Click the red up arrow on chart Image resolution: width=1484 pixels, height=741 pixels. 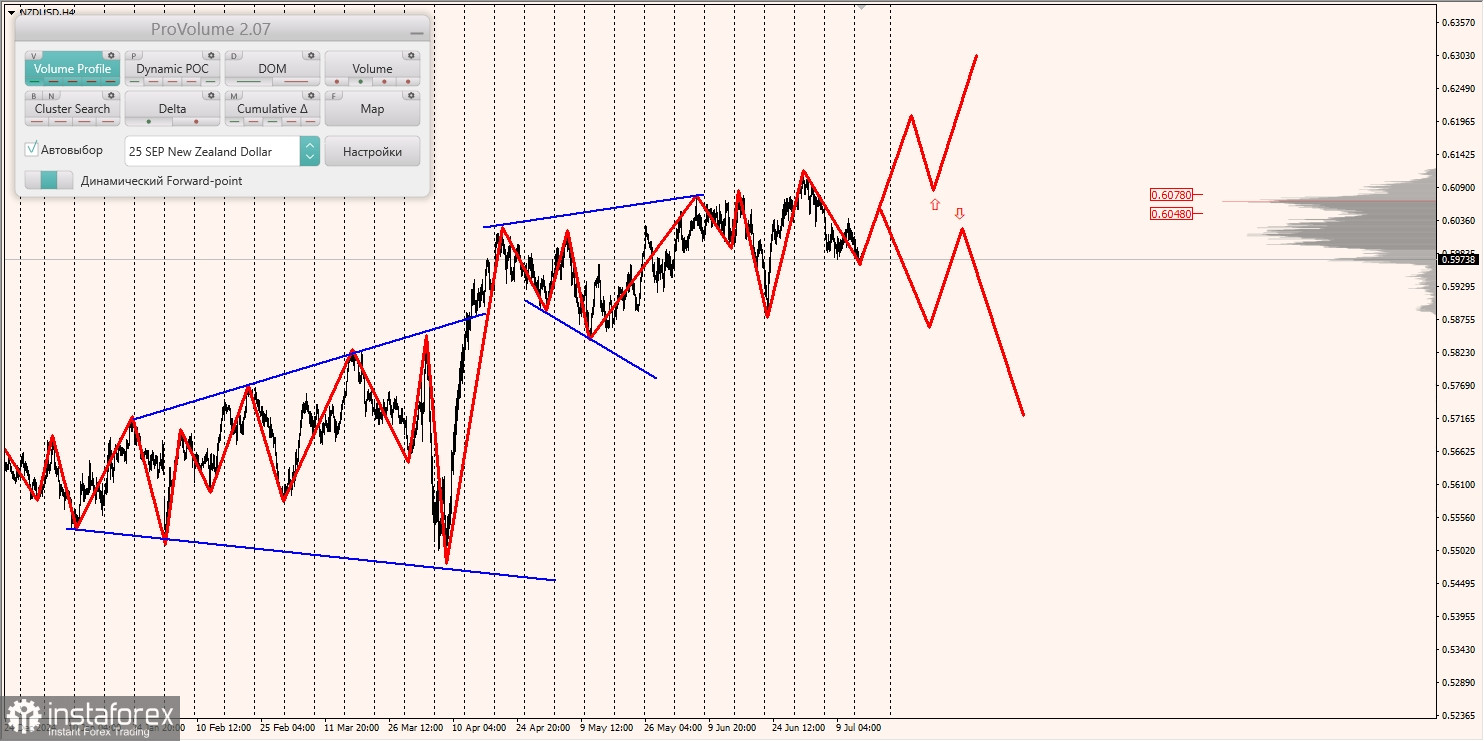935,204
